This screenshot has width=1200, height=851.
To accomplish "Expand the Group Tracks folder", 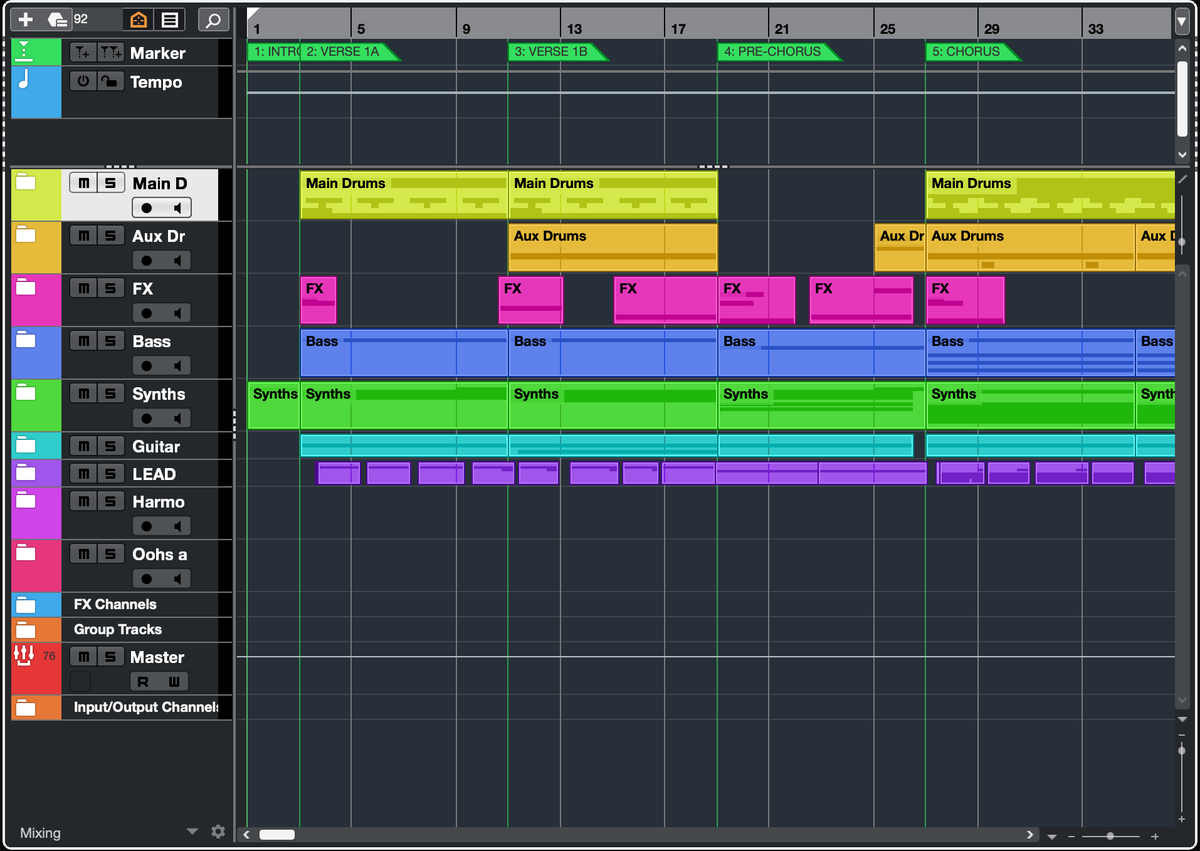I will click(x=24, y=629).
